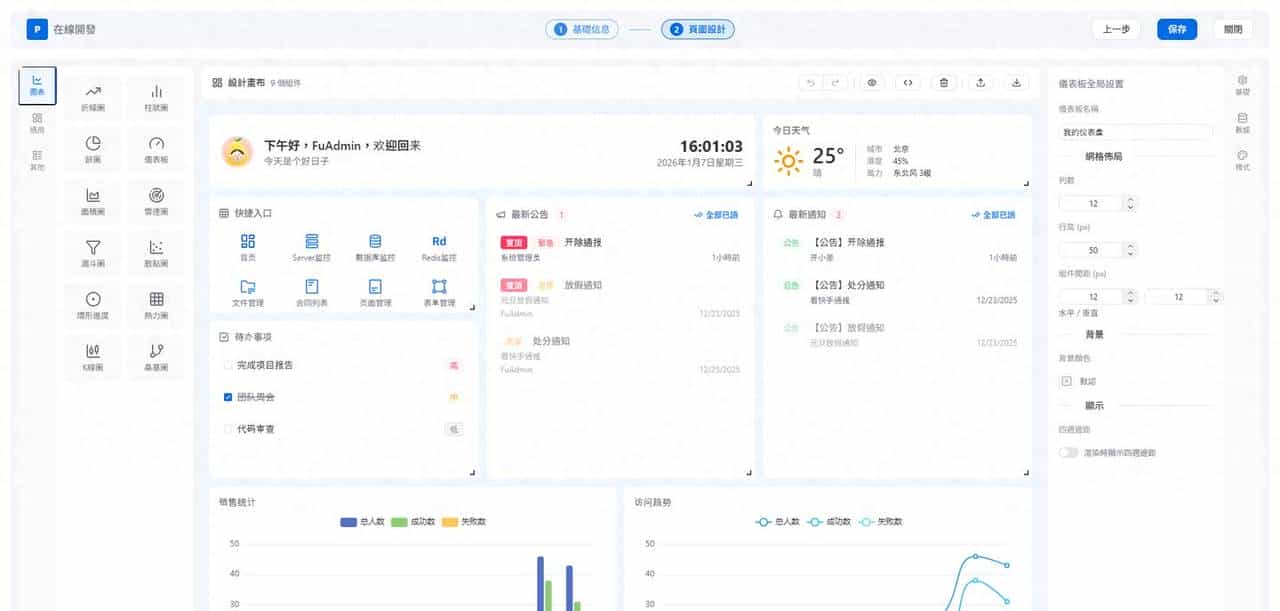Viewport: 1280px width, 611px height.
Task: Select the 熱力圖 heatmap component
Action: click(156, 305)
